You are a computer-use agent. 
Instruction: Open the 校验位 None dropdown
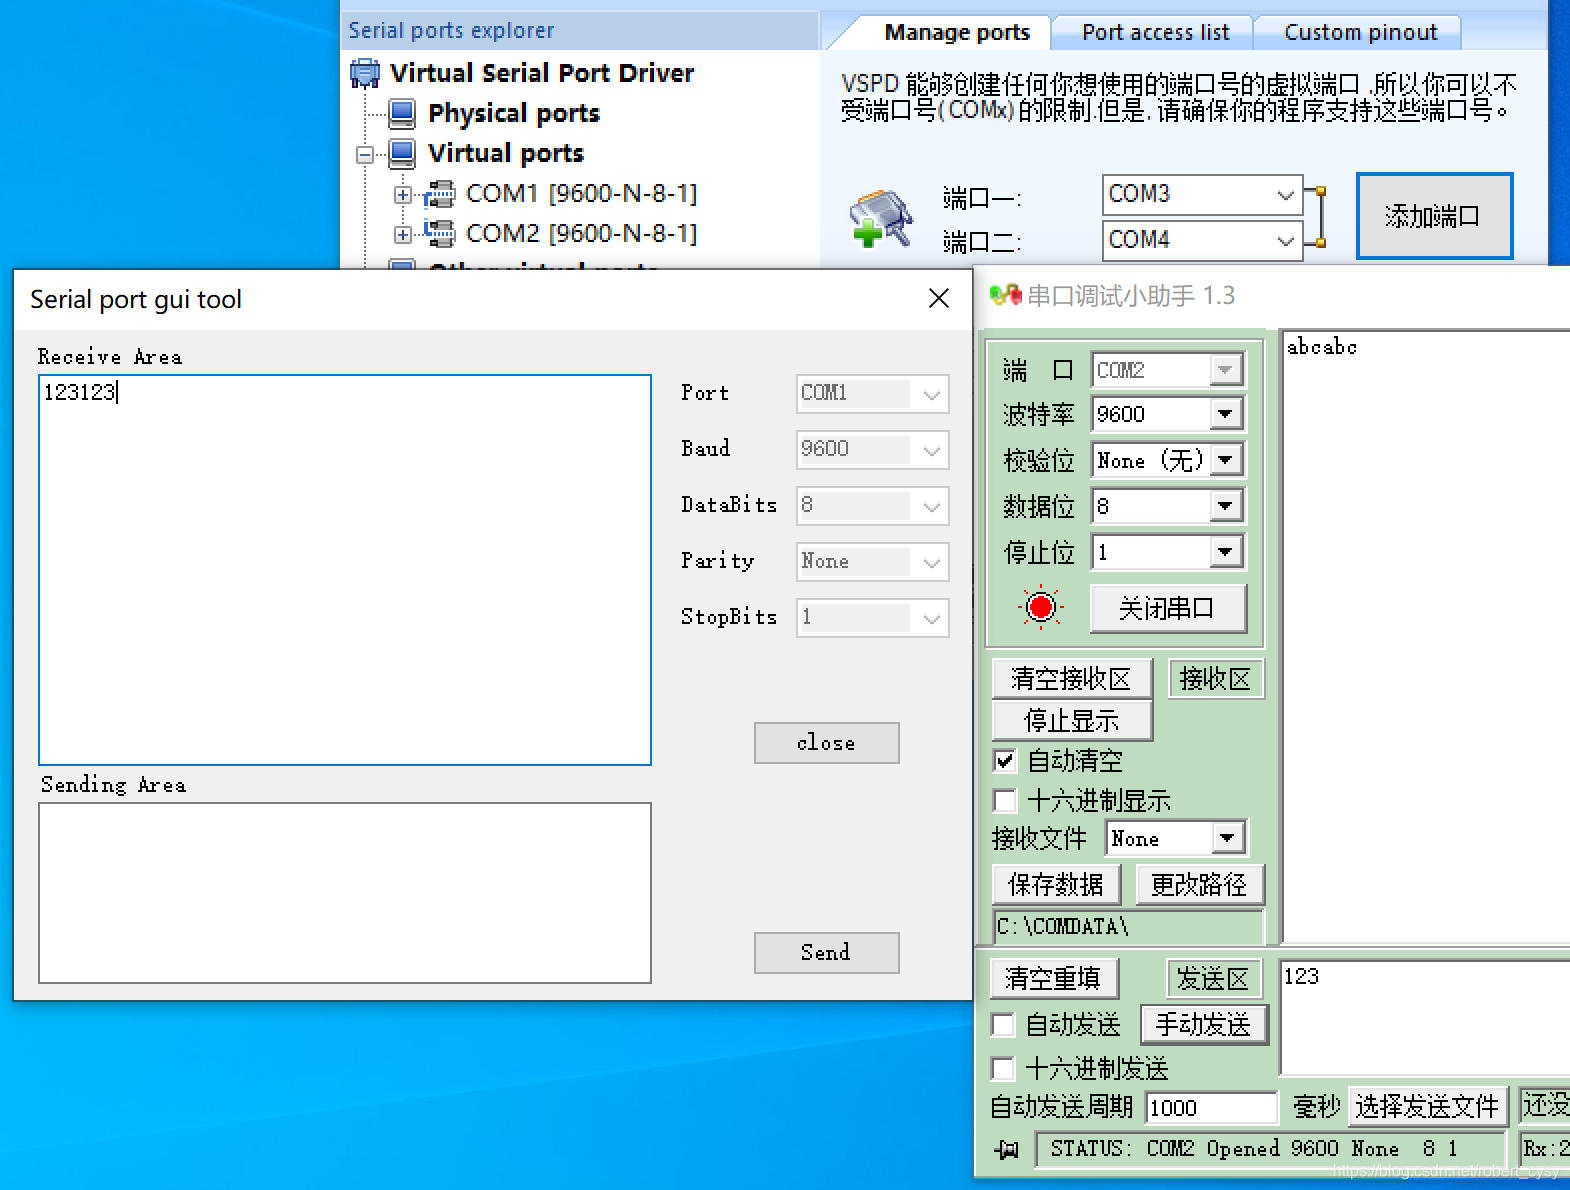pos(1226,460)
